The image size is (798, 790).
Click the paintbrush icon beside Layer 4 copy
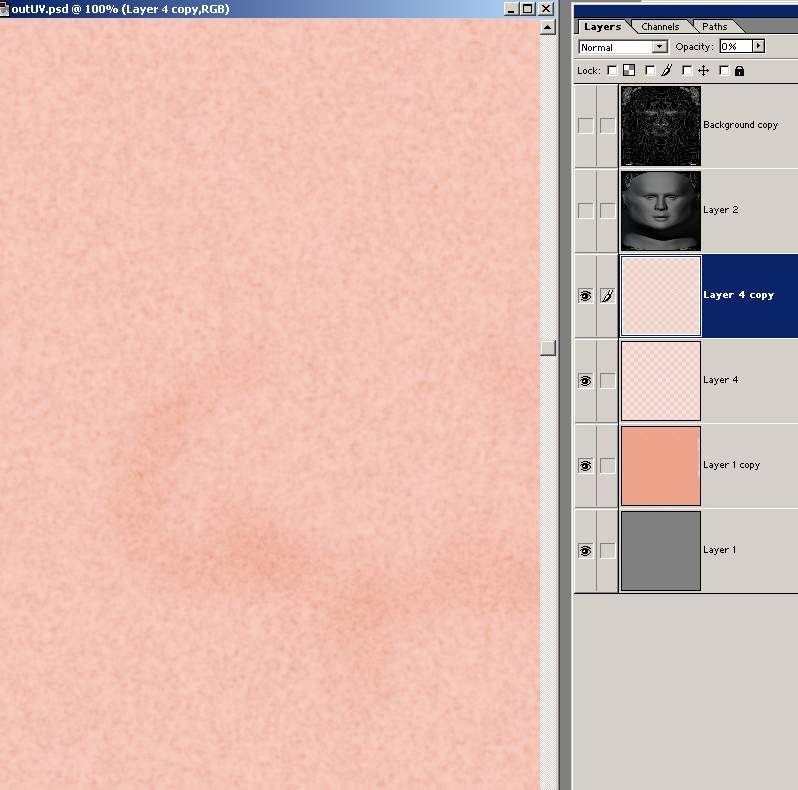click(607, 296)
